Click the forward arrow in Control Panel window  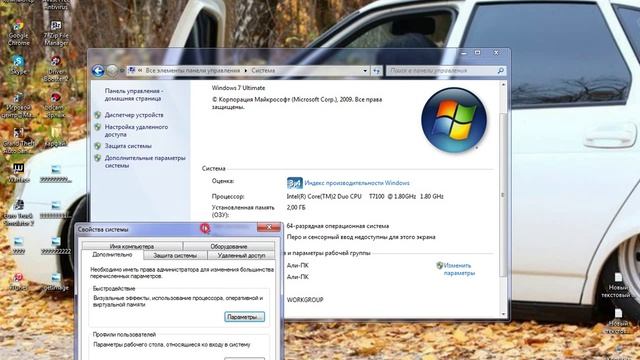[x=112, y=71]
